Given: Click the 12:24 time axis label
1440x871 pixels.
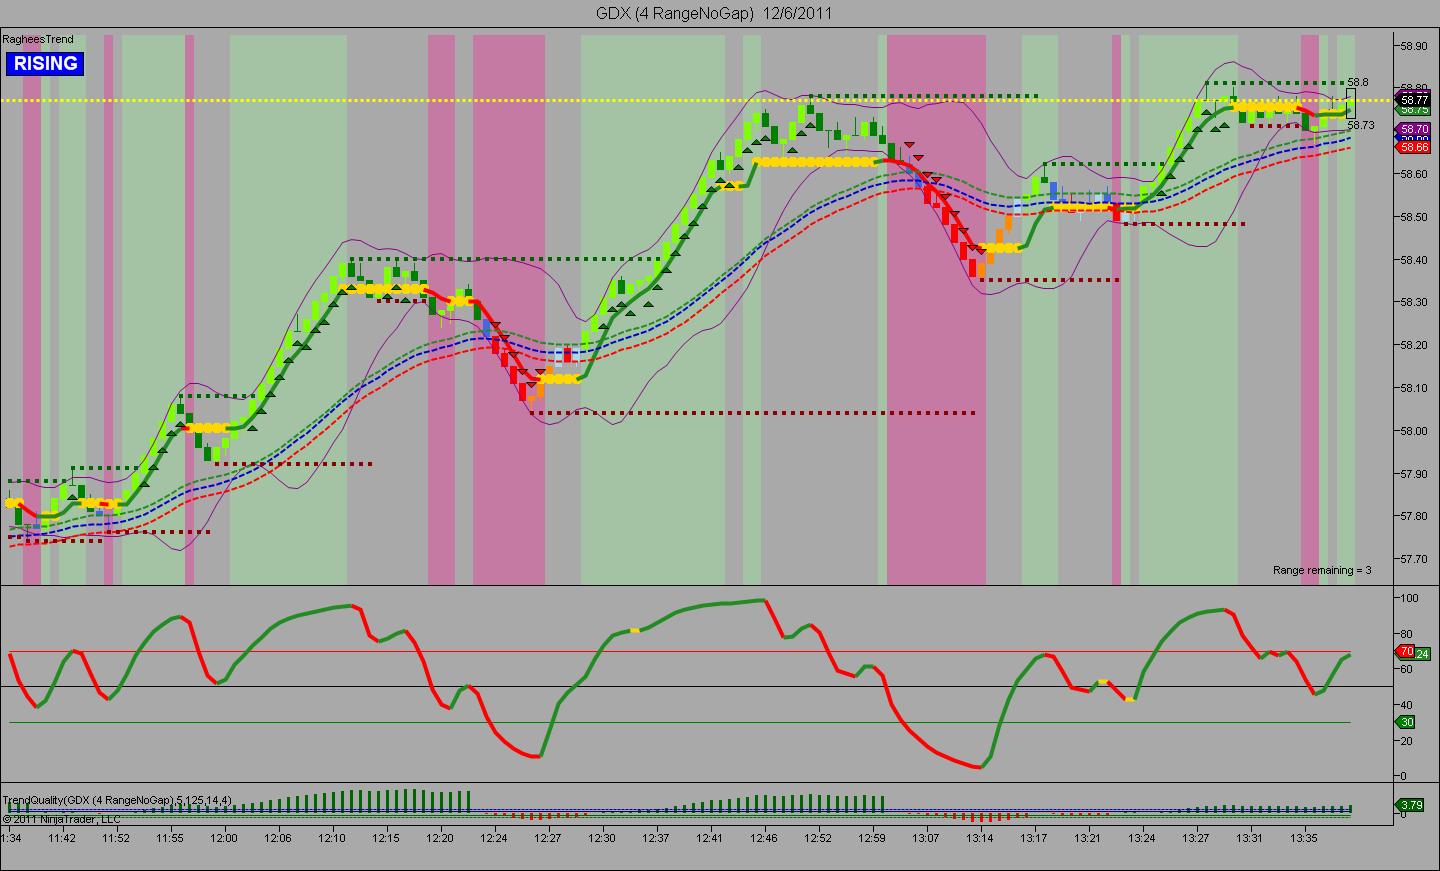Looking at the screenshot, I should pos(494,838).
